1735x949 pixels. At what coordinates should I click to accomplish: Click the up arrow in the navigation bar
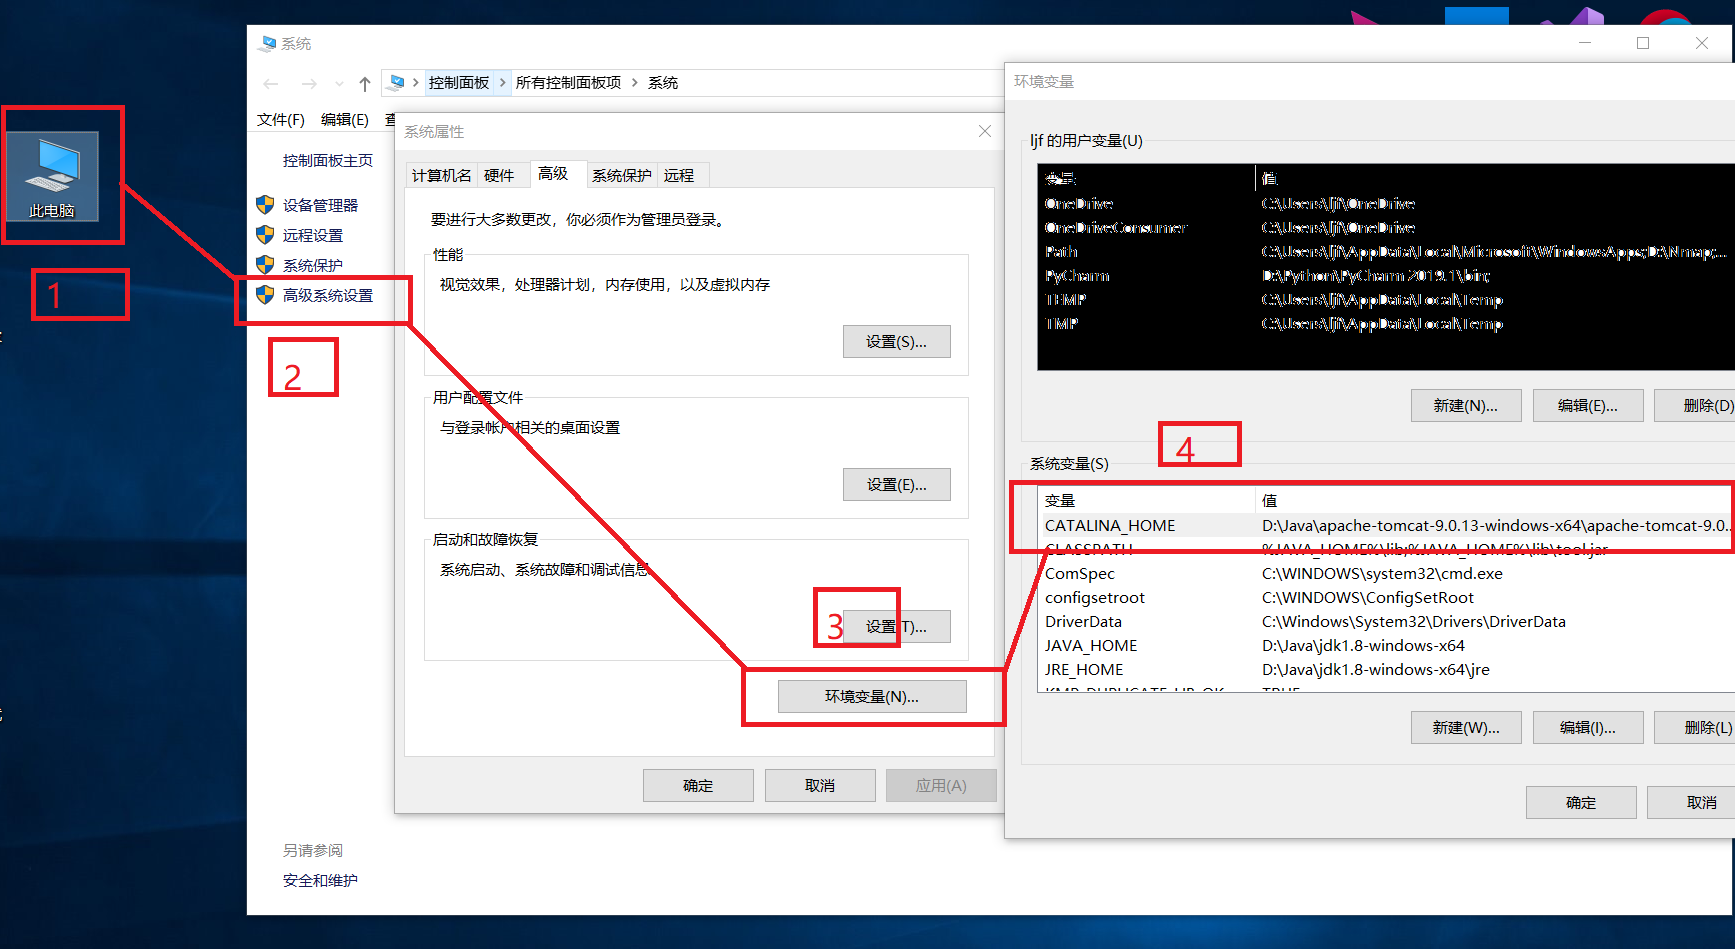tap(364, 83)
